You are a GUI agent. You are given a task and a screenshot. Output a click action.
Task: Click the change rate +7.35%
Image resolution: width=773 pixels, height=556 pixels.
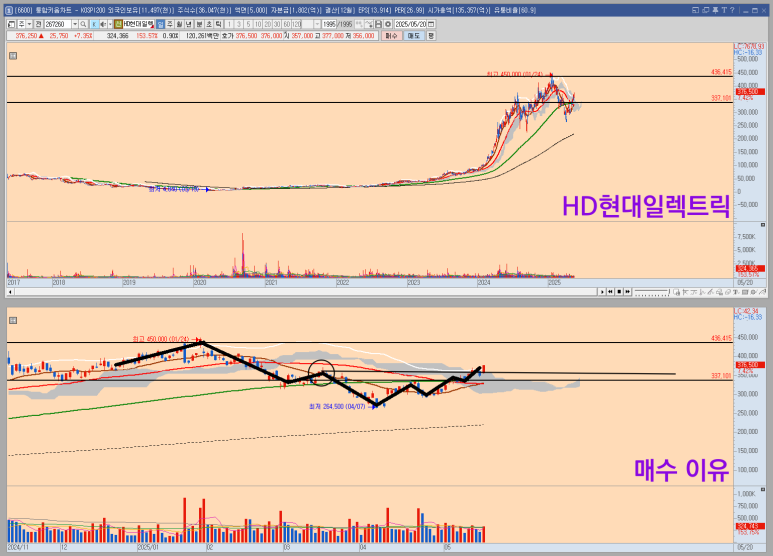coord(83,35)
